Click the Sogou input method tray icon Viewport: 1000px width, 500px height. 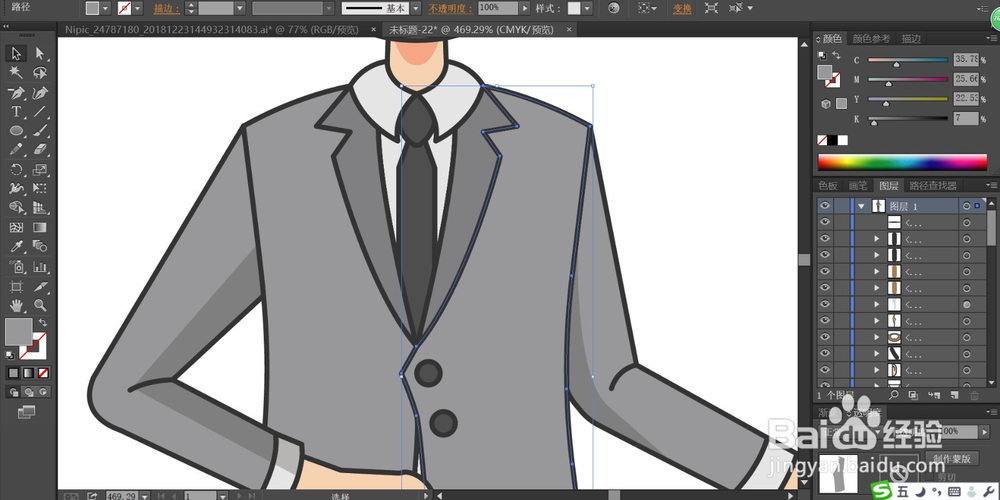click(x=881, y=491)
